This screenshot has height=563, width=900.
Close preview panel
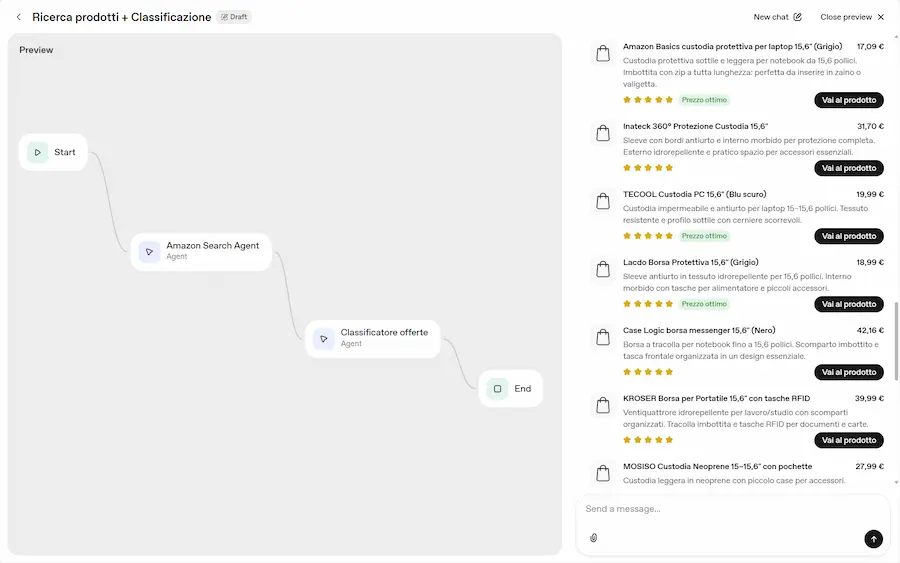pyautogui.click(x=852, y=17)
